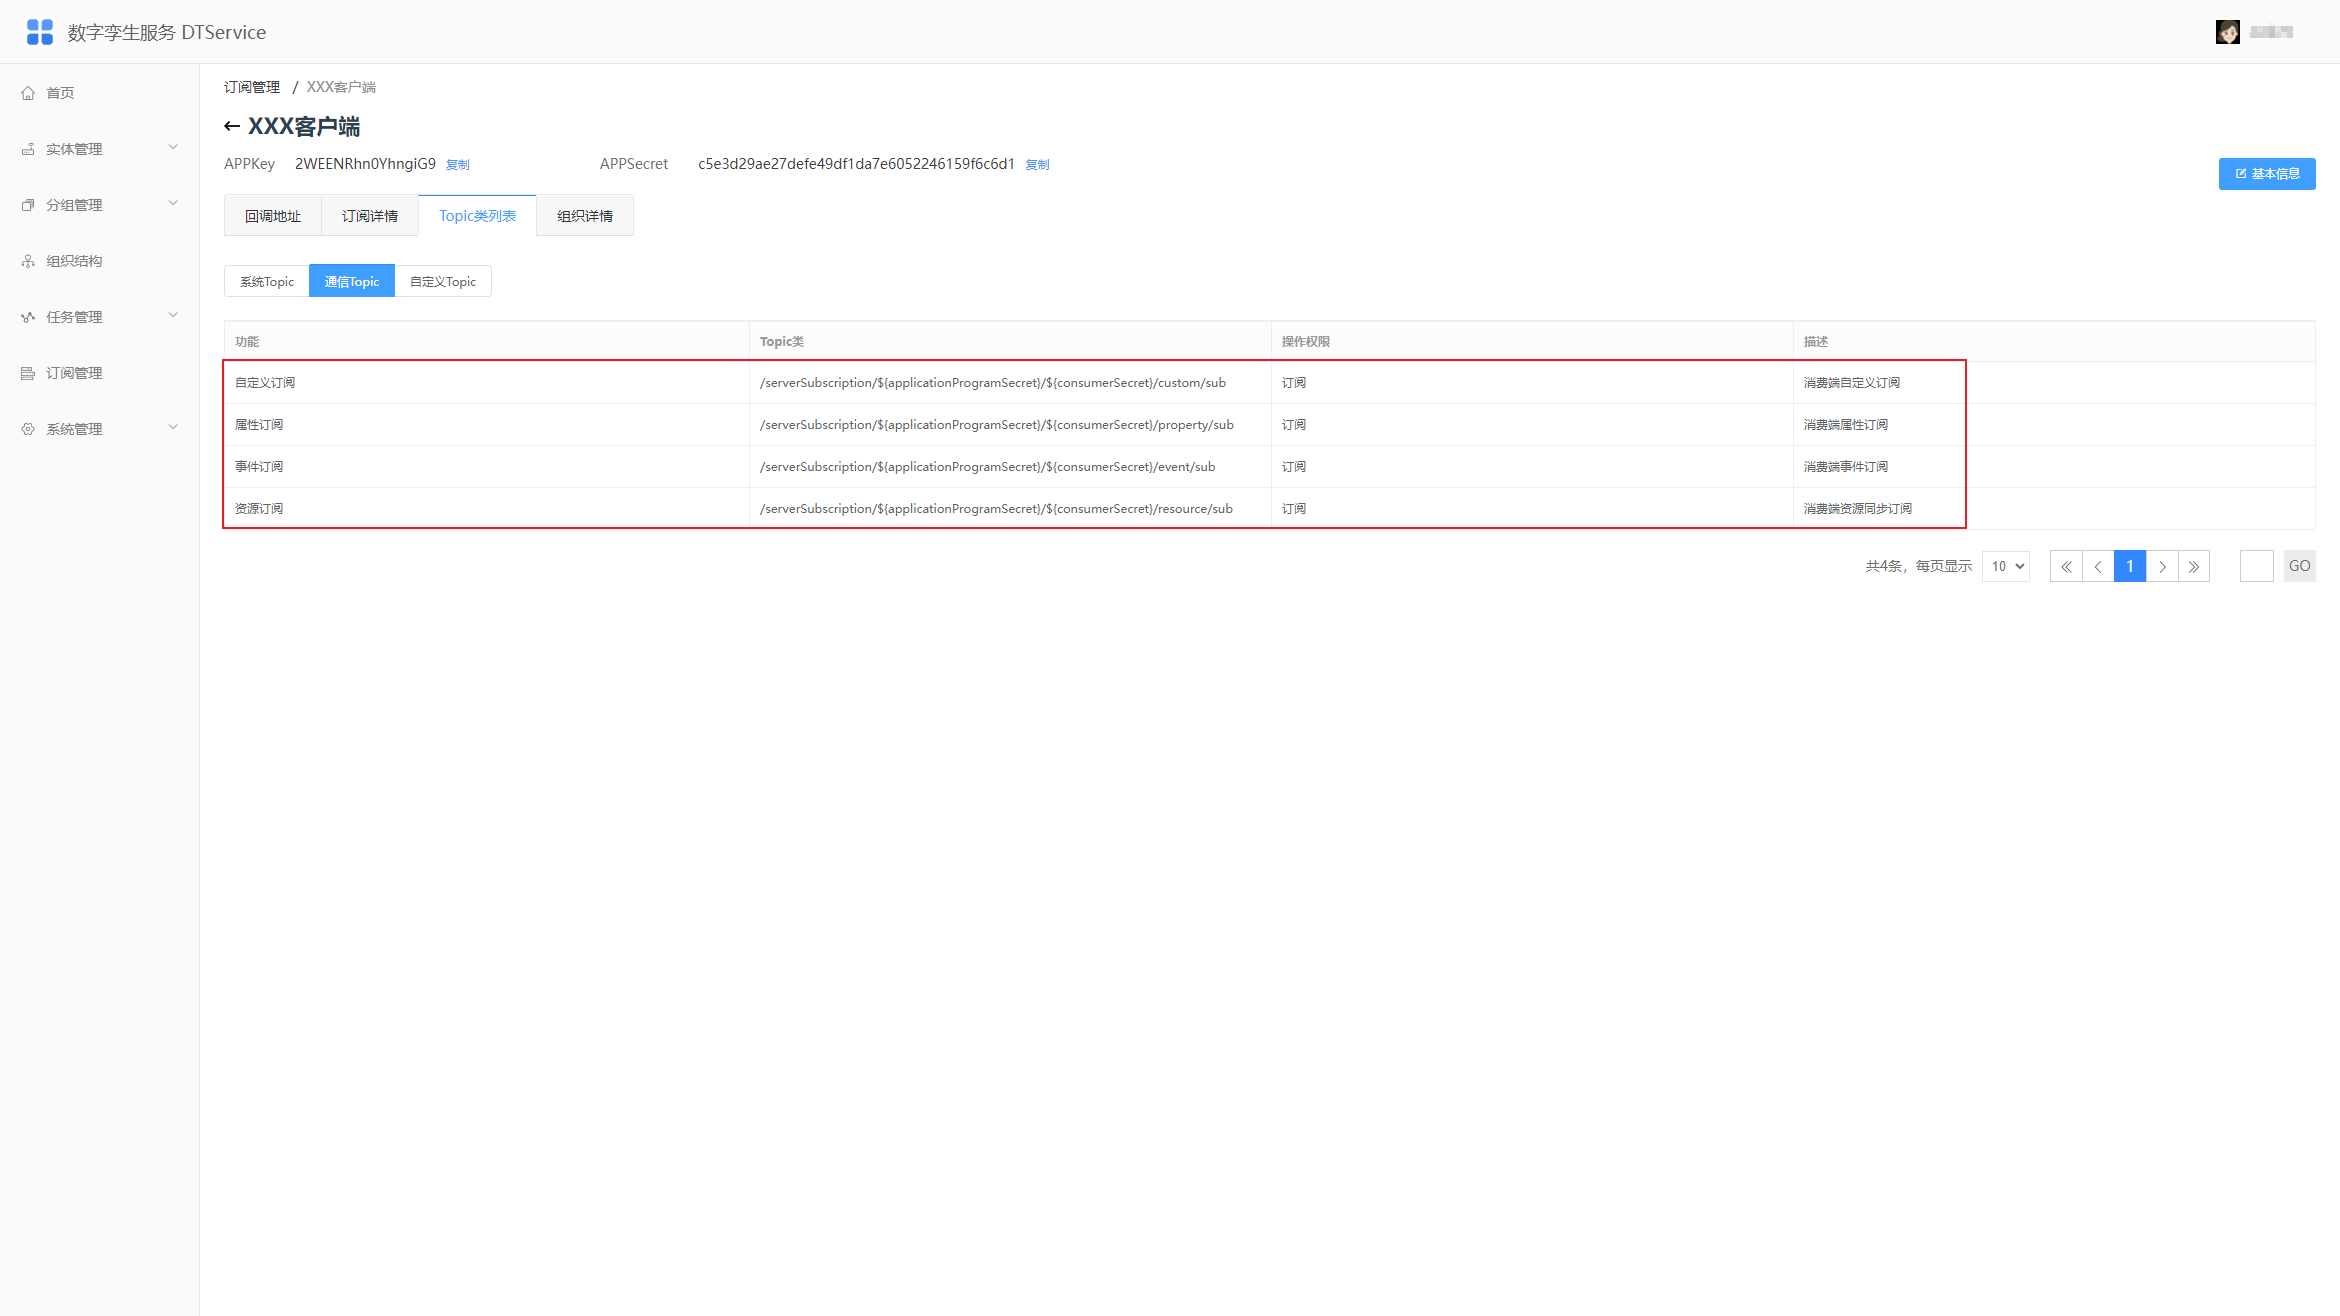Expand 系统管理 menu chevron

click(x=173, y=428)
